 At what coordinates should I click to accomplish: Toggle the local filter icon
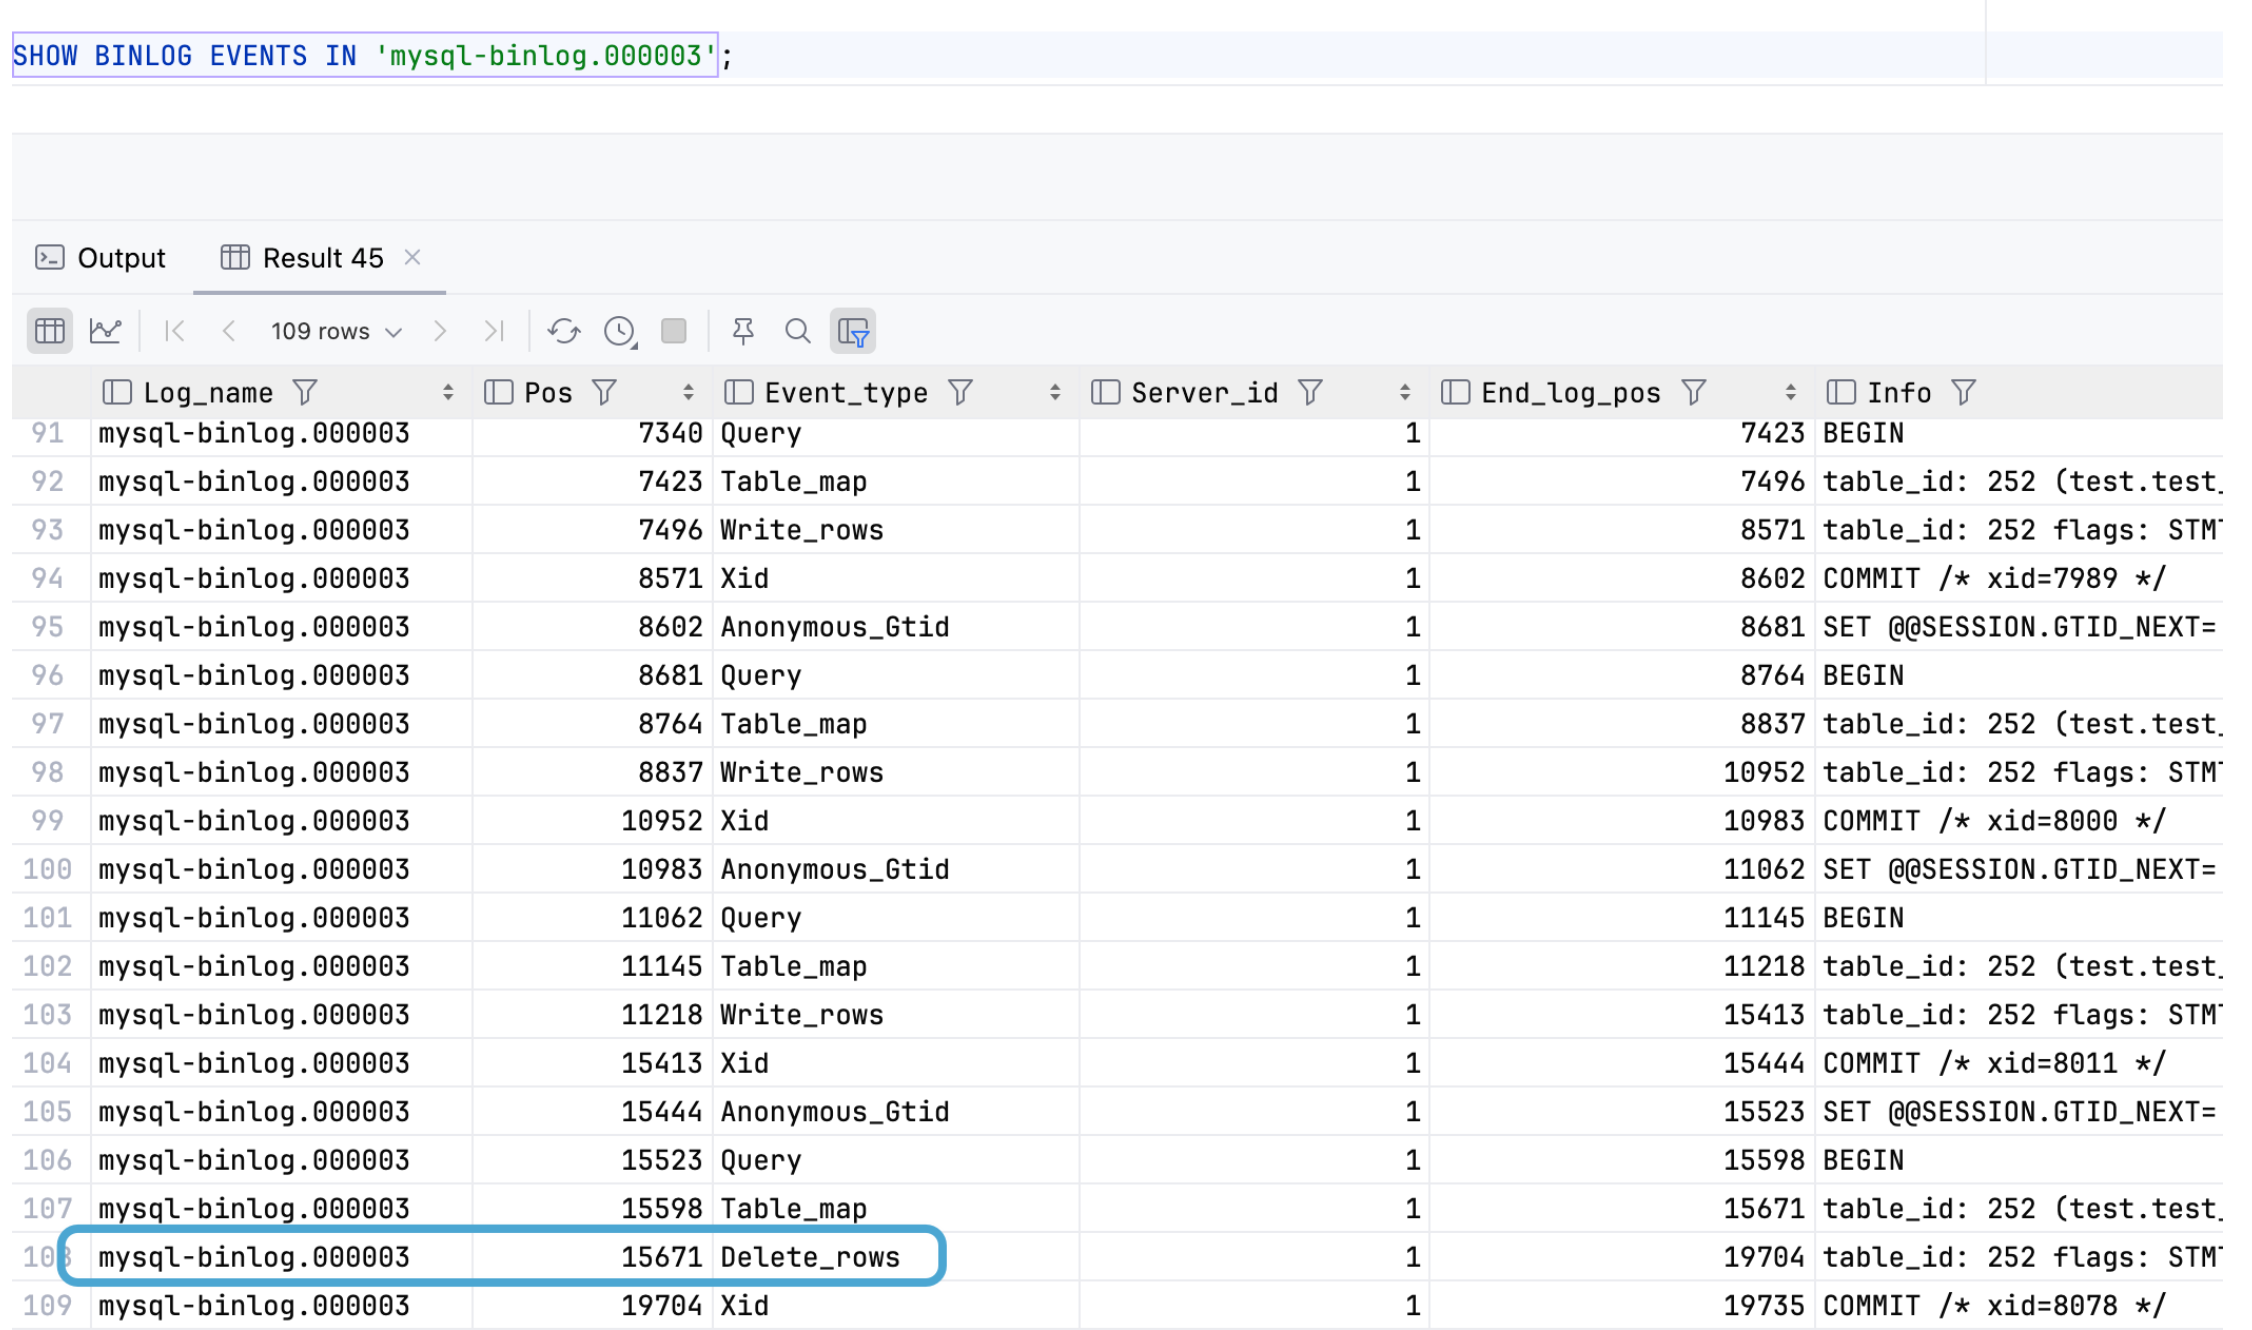853,331
